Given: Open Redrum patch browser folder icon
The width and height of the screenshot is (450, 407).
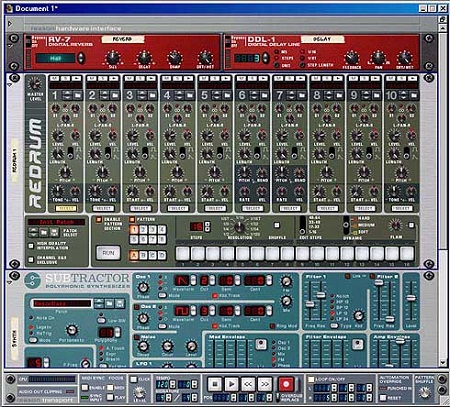Looking at the screenshot, I should 44,232.
